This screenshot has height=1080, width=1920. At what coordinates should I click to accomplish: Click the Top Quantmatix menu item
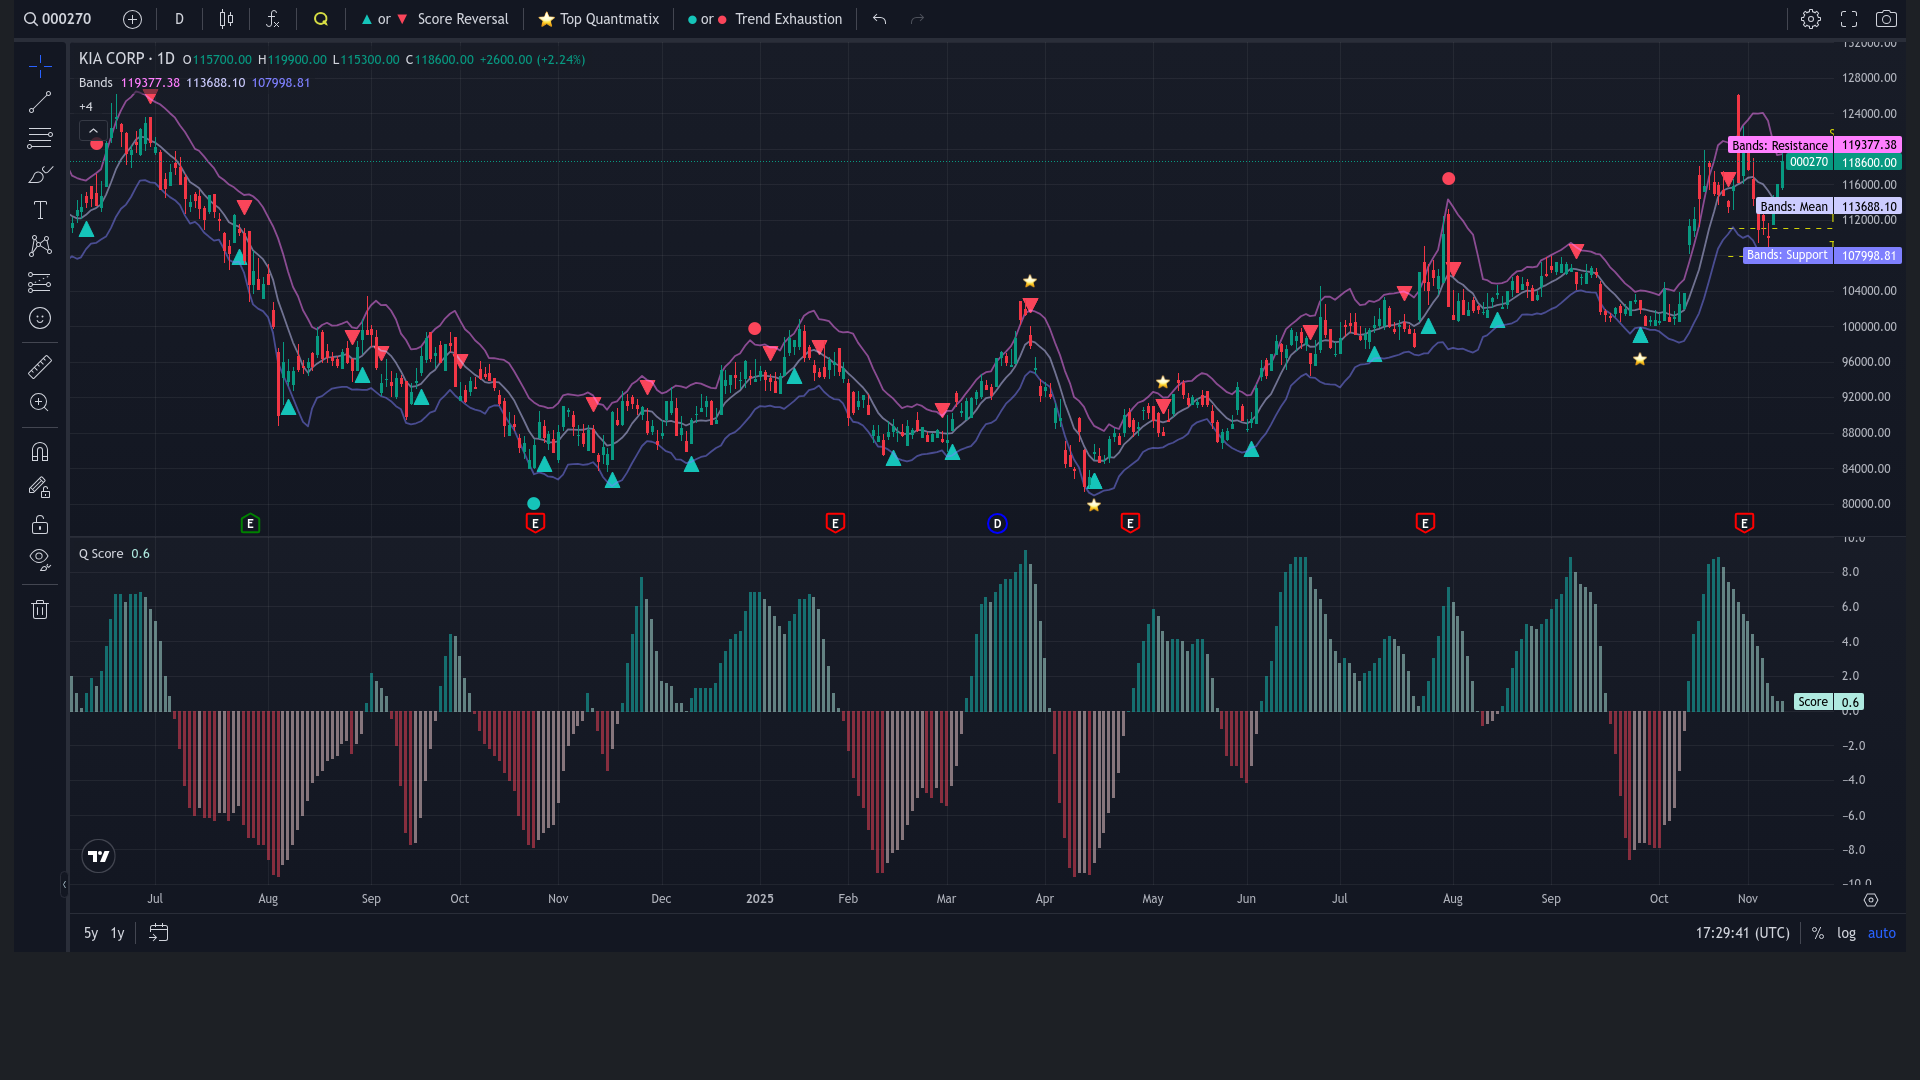[x=598, y=19]
